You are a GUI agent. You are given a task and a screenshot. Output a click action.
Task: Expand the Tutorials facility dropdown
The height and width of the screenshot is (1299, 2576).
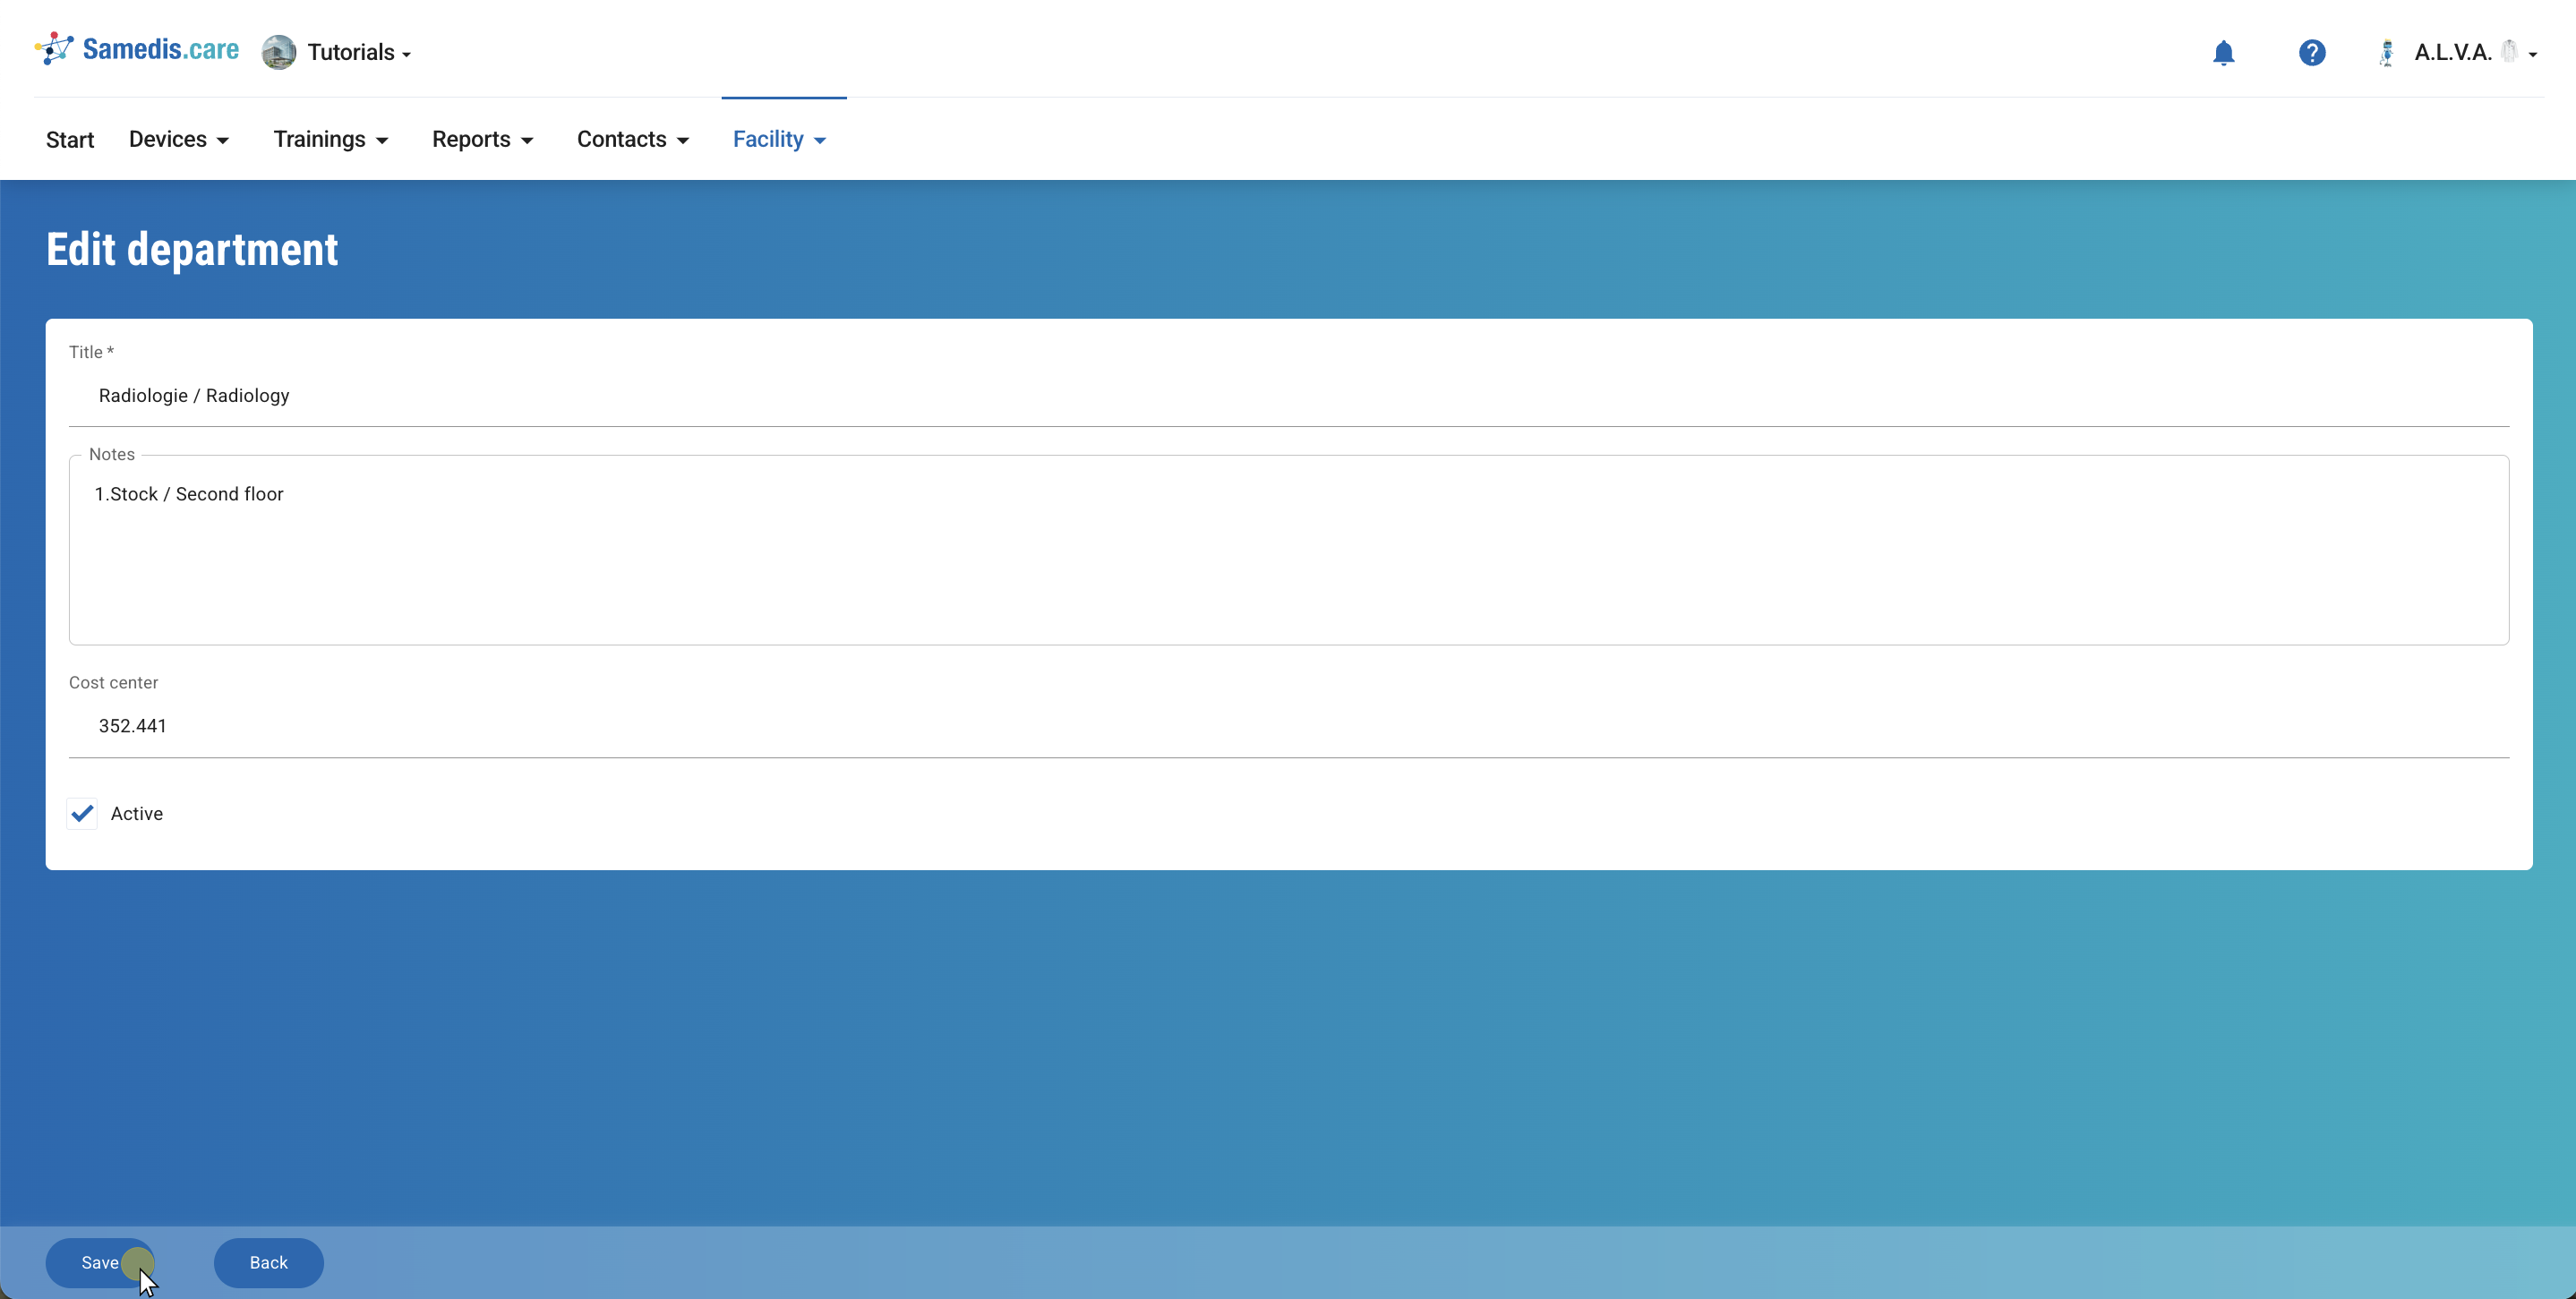tap(358, 52)
